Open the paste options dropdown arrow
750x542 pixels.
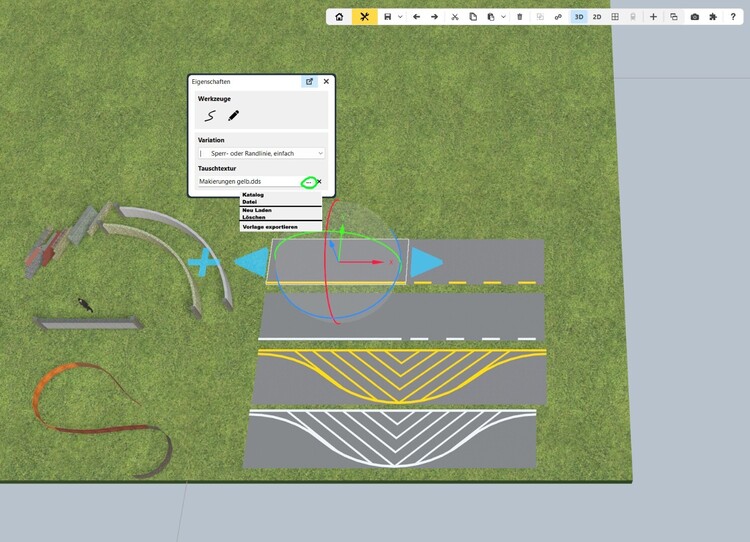[504, 17]
